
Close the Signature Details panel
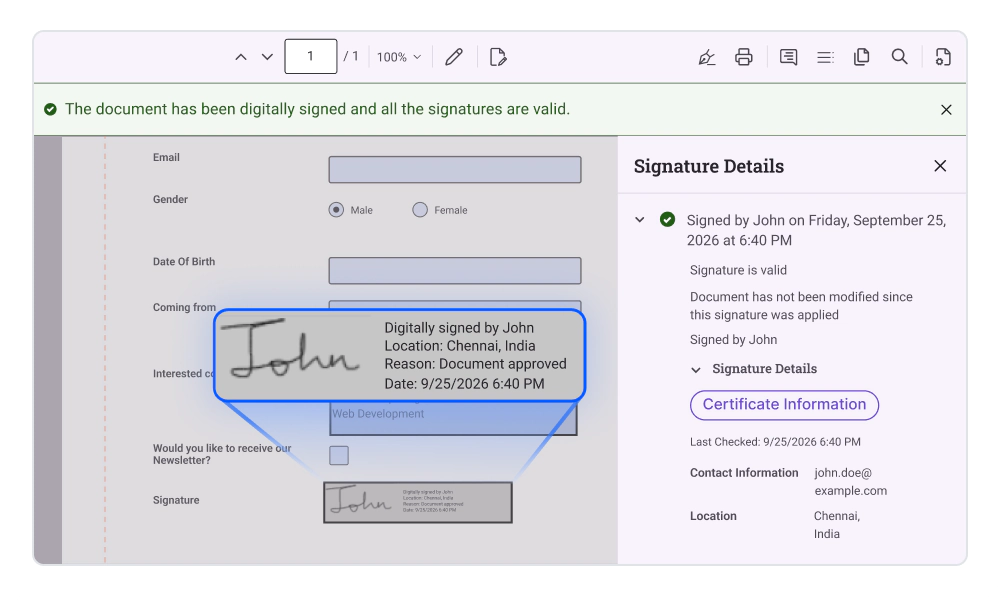[940, 166]
